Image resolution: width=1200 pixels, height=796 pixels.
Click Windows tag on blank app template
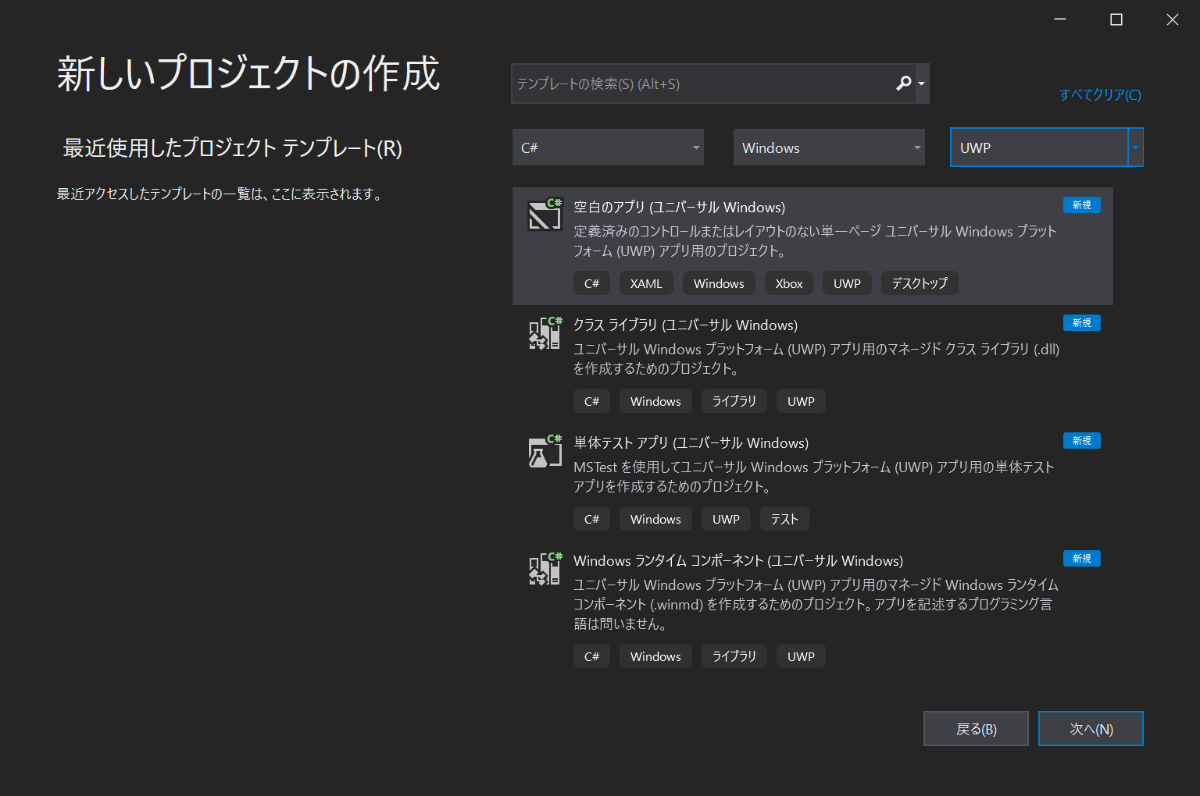[x=719, y=283]
